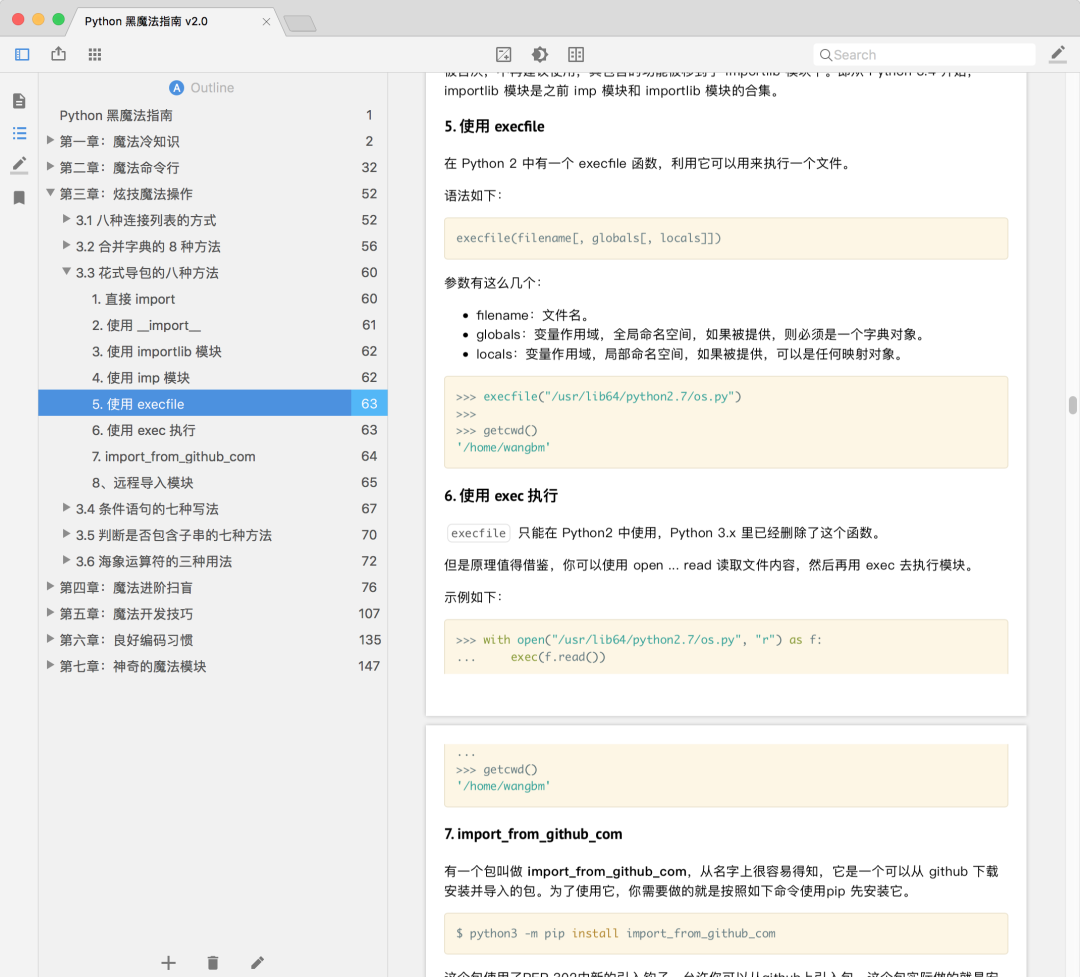Image resolution: width=1080 pixels, height=977 pixels.
Task: Click heading 5. 使用 execfile in document
Action: [495, 127]
